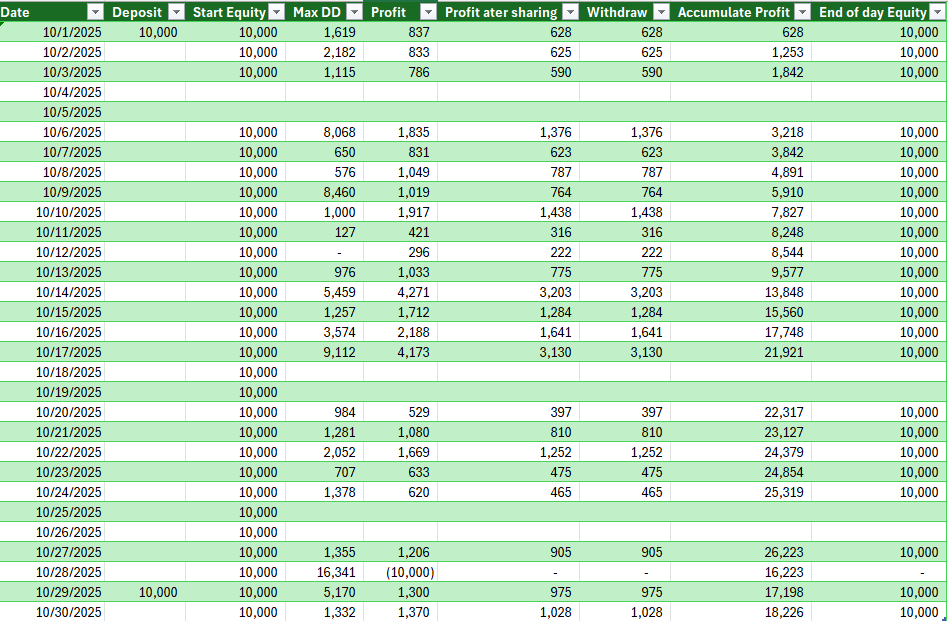Select the date cell 10/4/2025
This screenshot has height=621, width=948.
(72, 92)
